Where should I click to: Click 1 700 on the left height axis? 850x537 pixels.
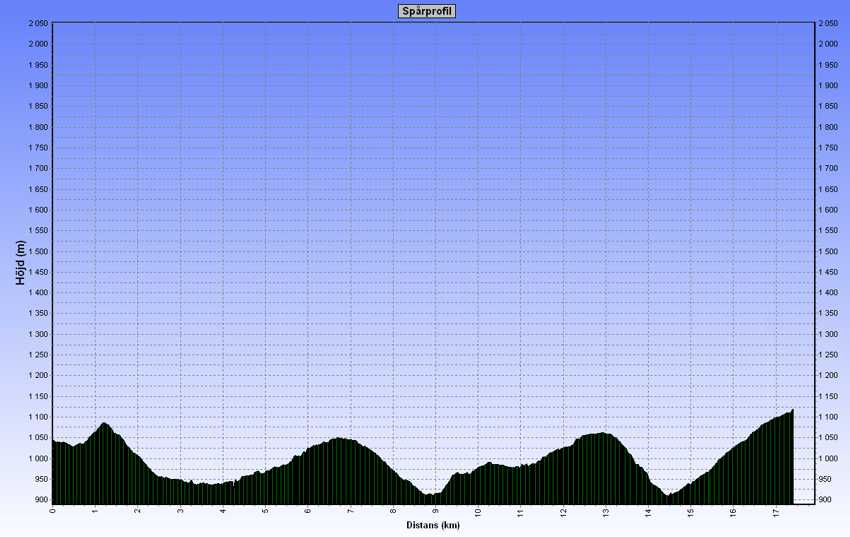pos(38,169)
